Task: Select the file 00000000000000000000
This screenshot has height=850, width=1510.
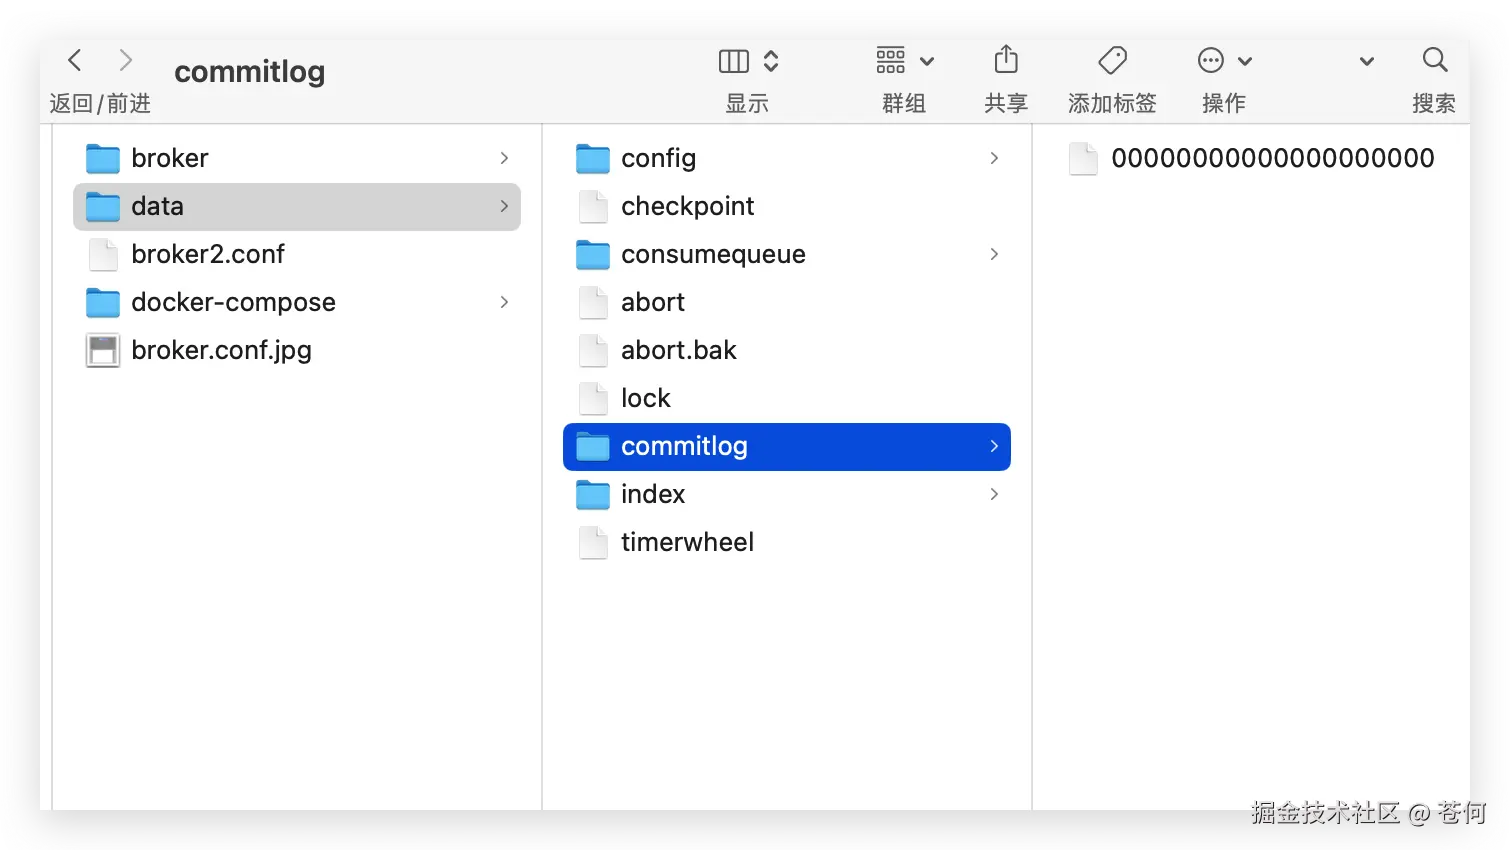Action: [1270, 157]
